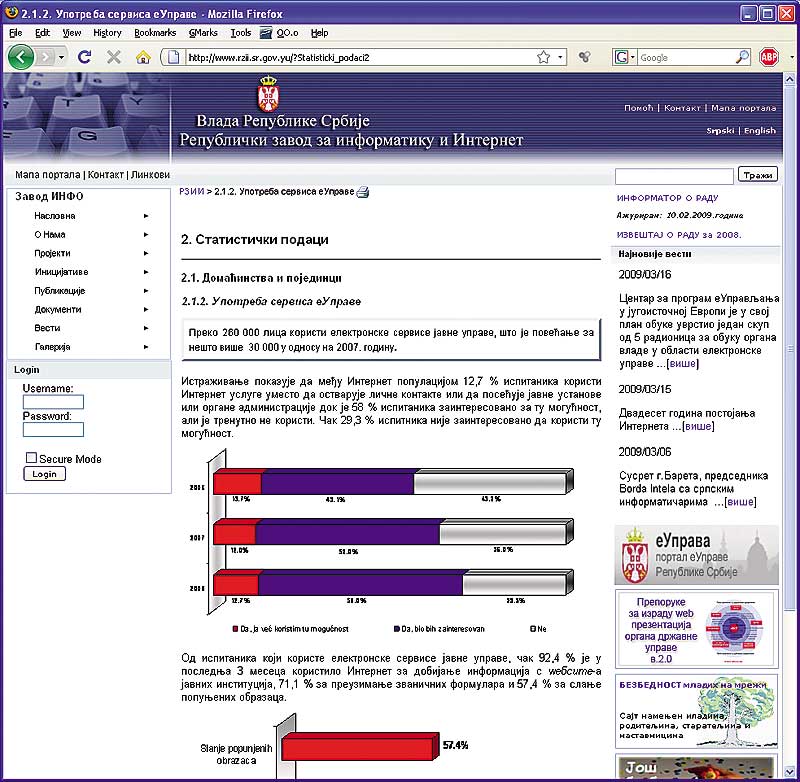Click the purple legend swatch for Da, bio bih zainteresovan

pyautogui.click(x=397, y=629)
